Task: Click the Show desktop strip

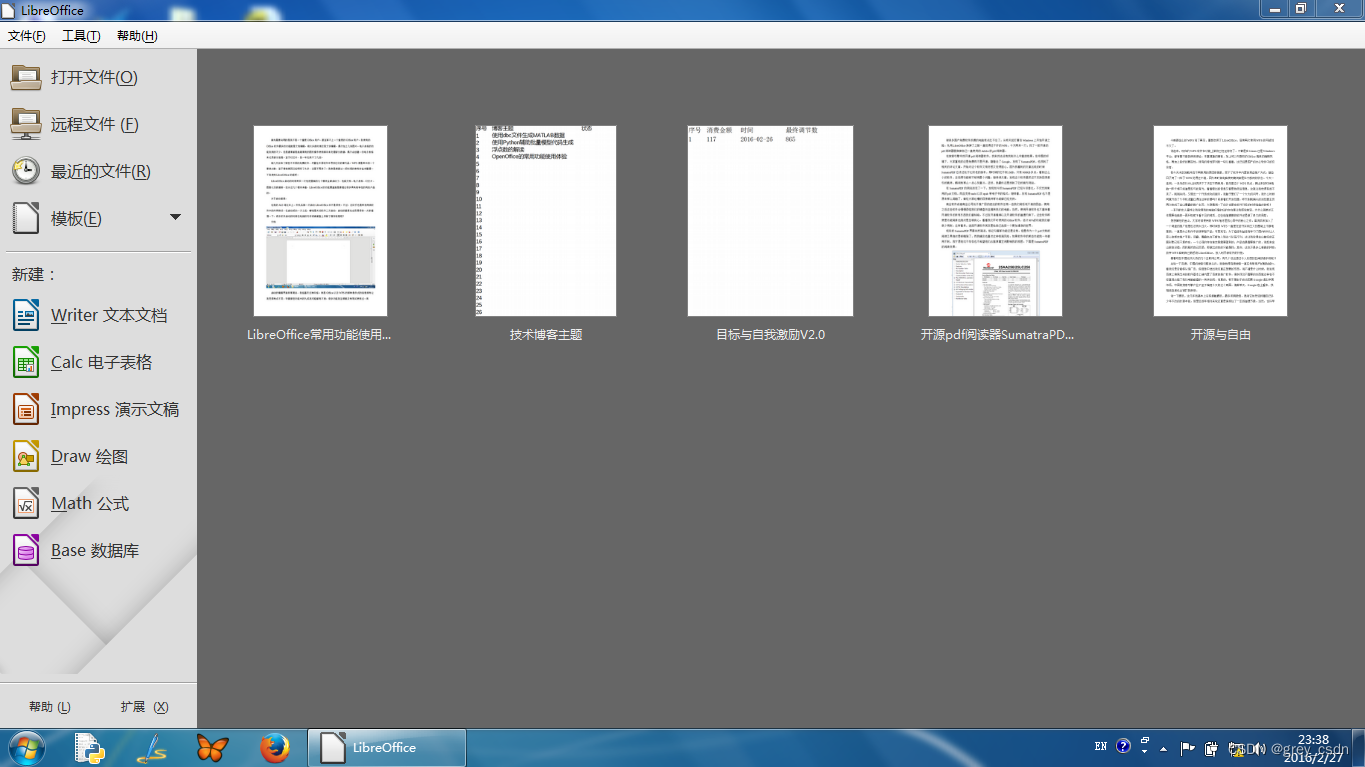Action: click(1358, 748)
